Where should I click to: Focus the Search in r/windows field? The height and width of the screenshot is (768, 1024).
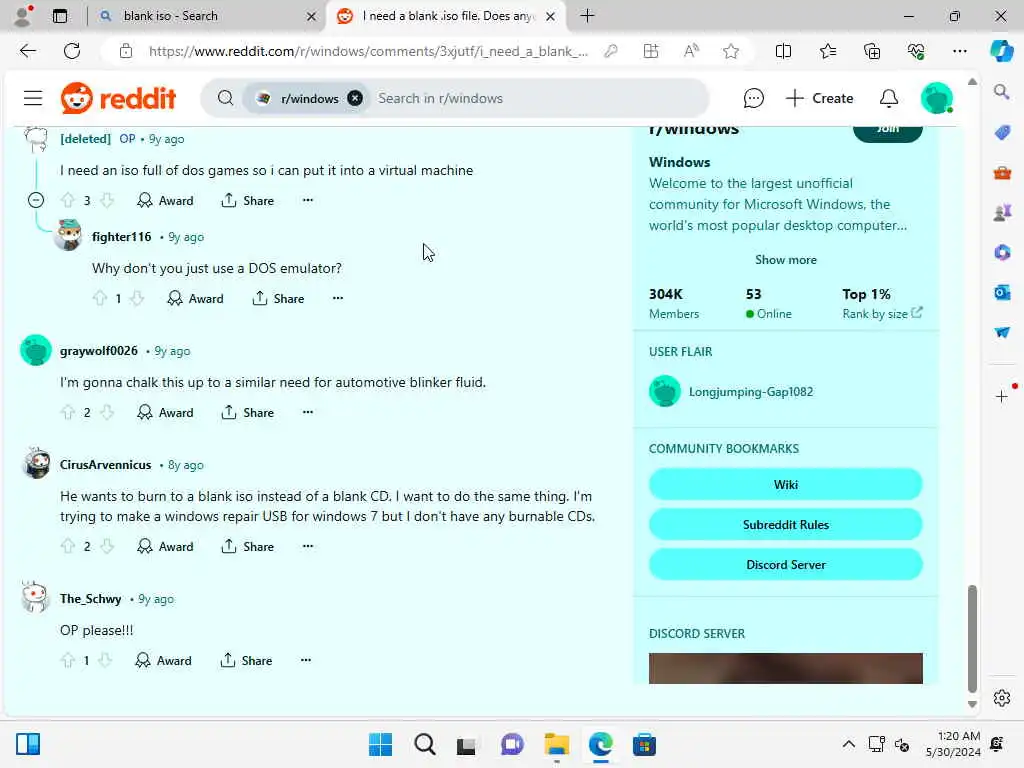click(536, 98)
